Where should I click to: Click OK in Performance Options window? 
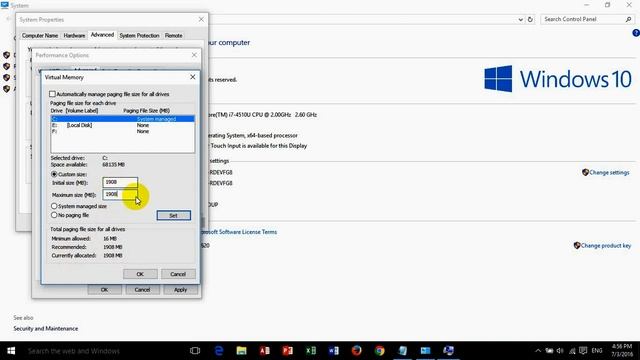pos(104,290)
